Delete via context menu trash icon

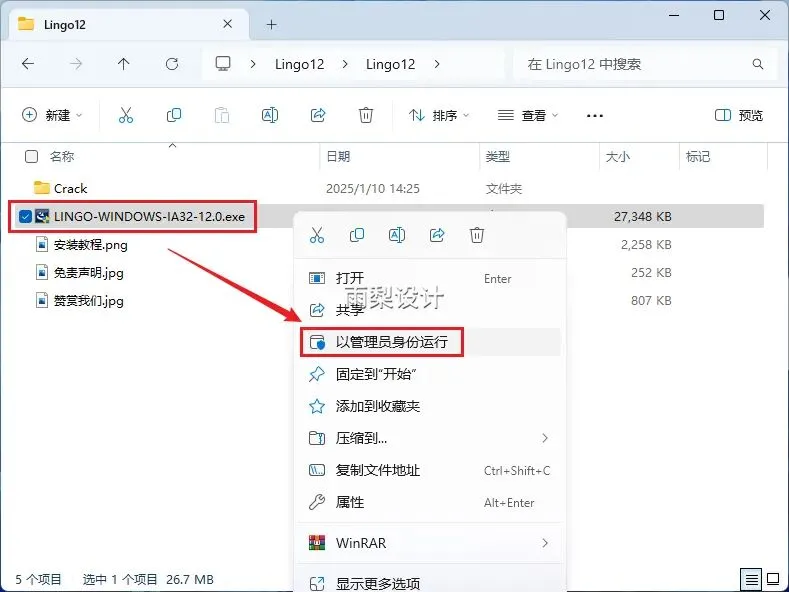tap(477, 235)
